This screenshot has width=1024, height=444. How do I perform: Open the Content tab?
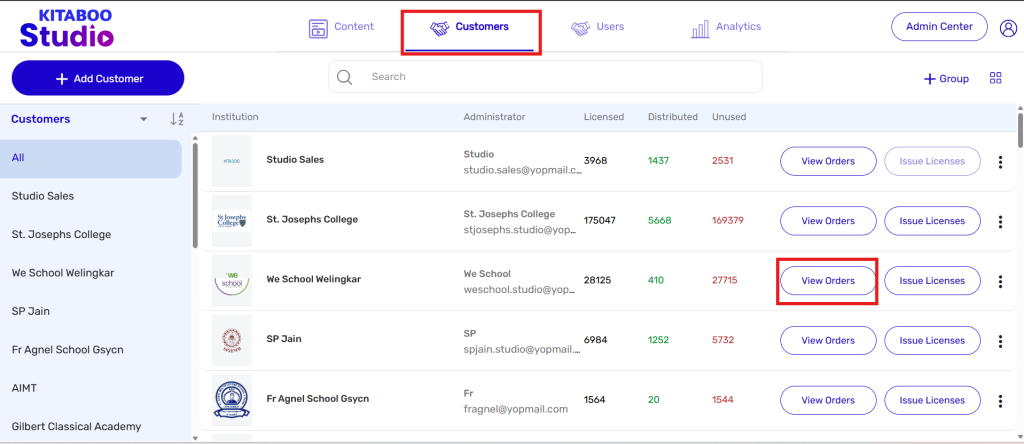coord(342,27)
